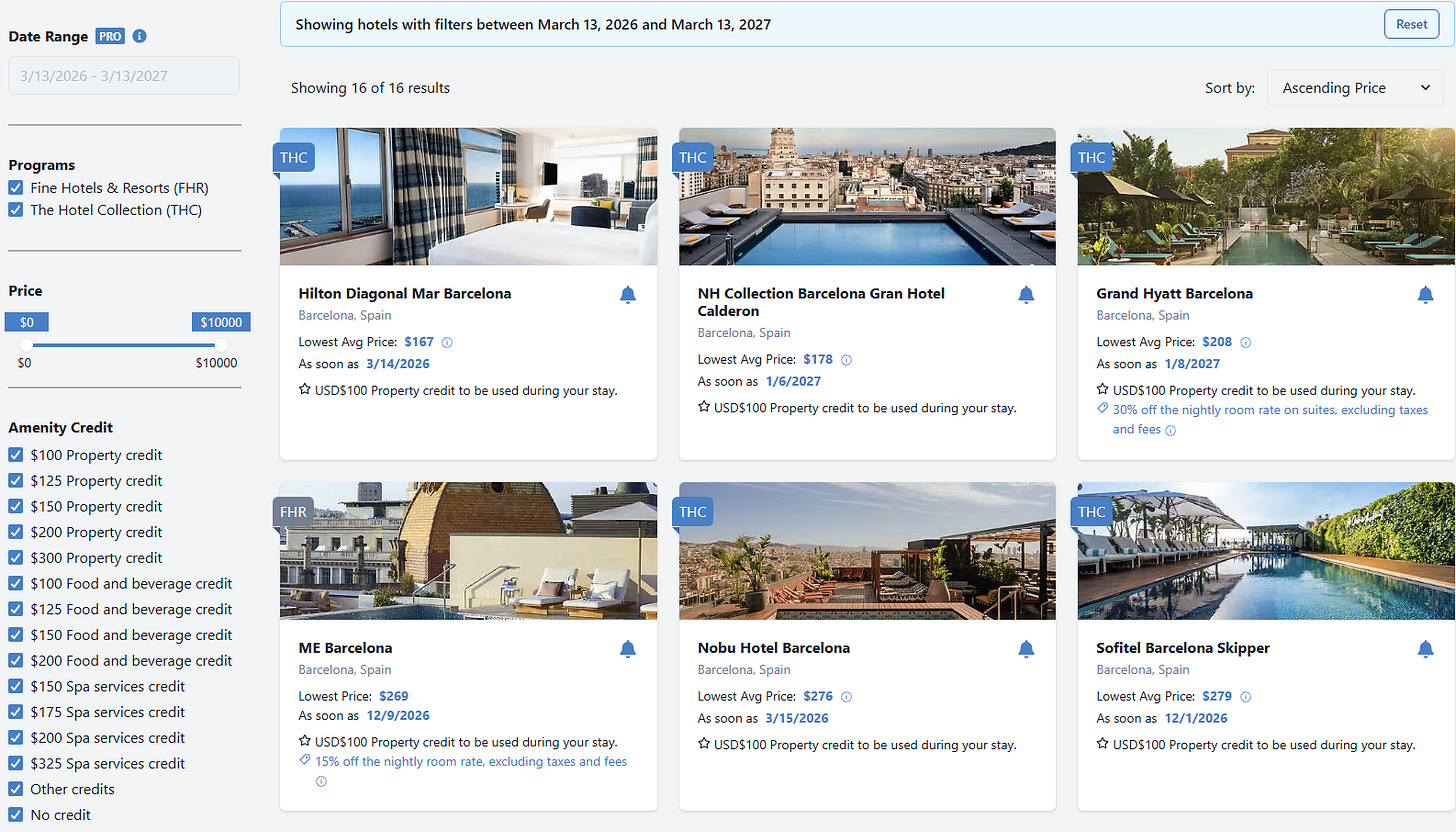
Task: Click the 'Showing 16 of 16 results' text
Action: click(370, 88)
